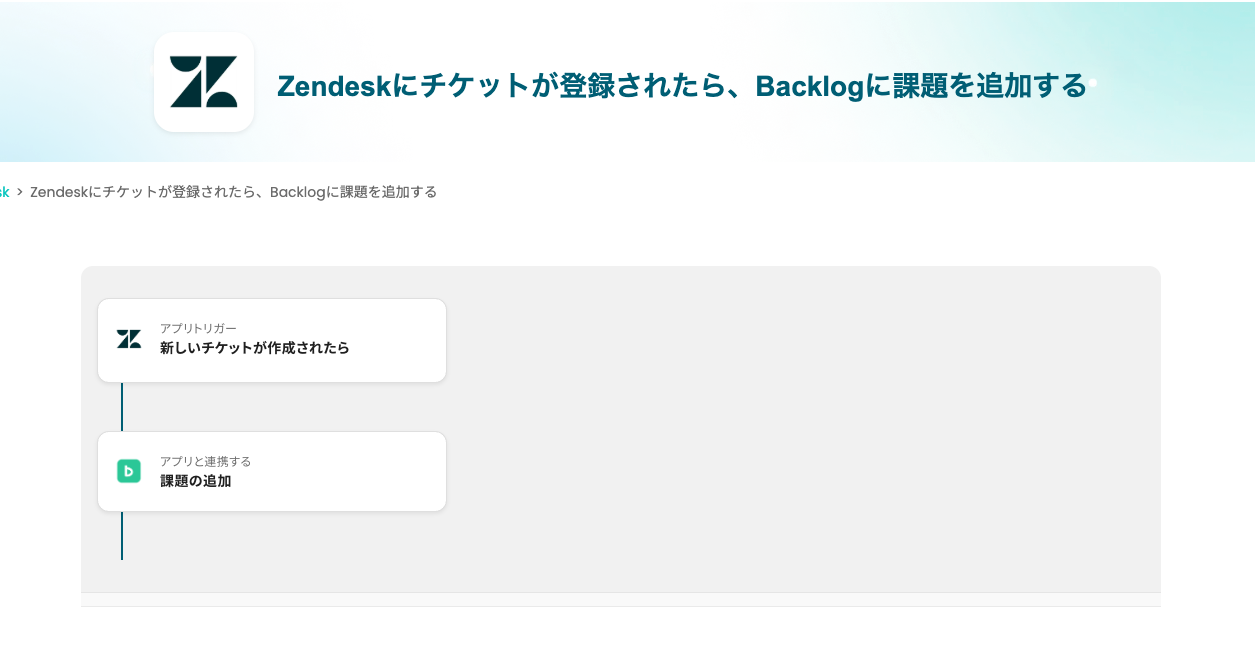Click the light strip at the bottom of the flow panel

pyautogui.click(x=620, y=599)
